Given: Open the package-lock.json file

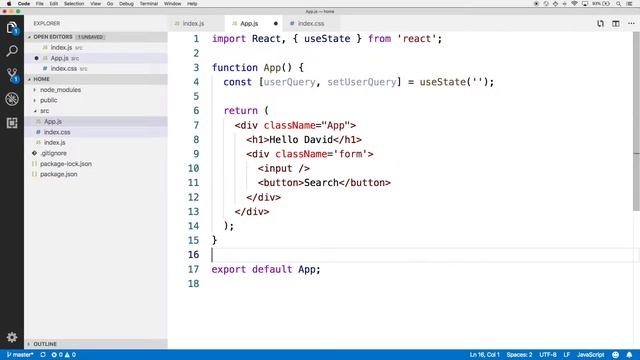Looking at the screenshot, I should 96,164.
